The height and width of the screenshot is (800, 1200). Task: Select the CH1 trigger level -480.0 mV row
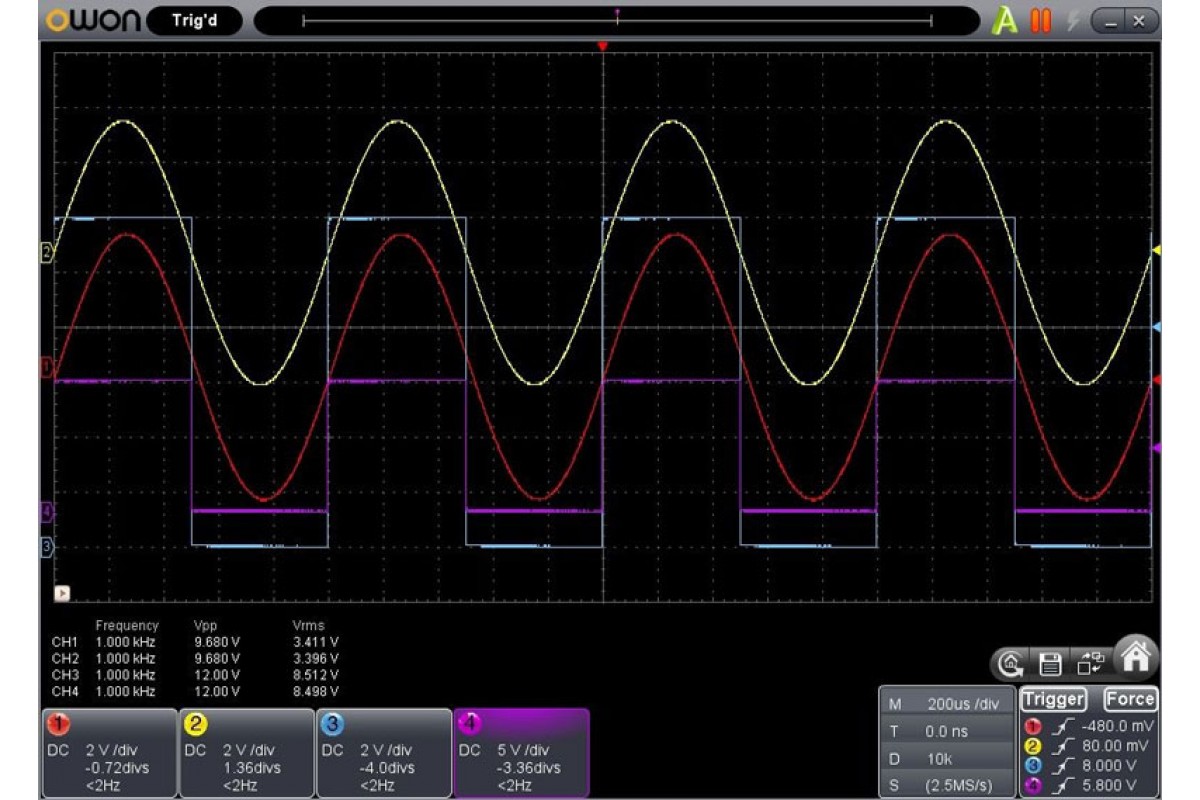(x=1090, y=727)
